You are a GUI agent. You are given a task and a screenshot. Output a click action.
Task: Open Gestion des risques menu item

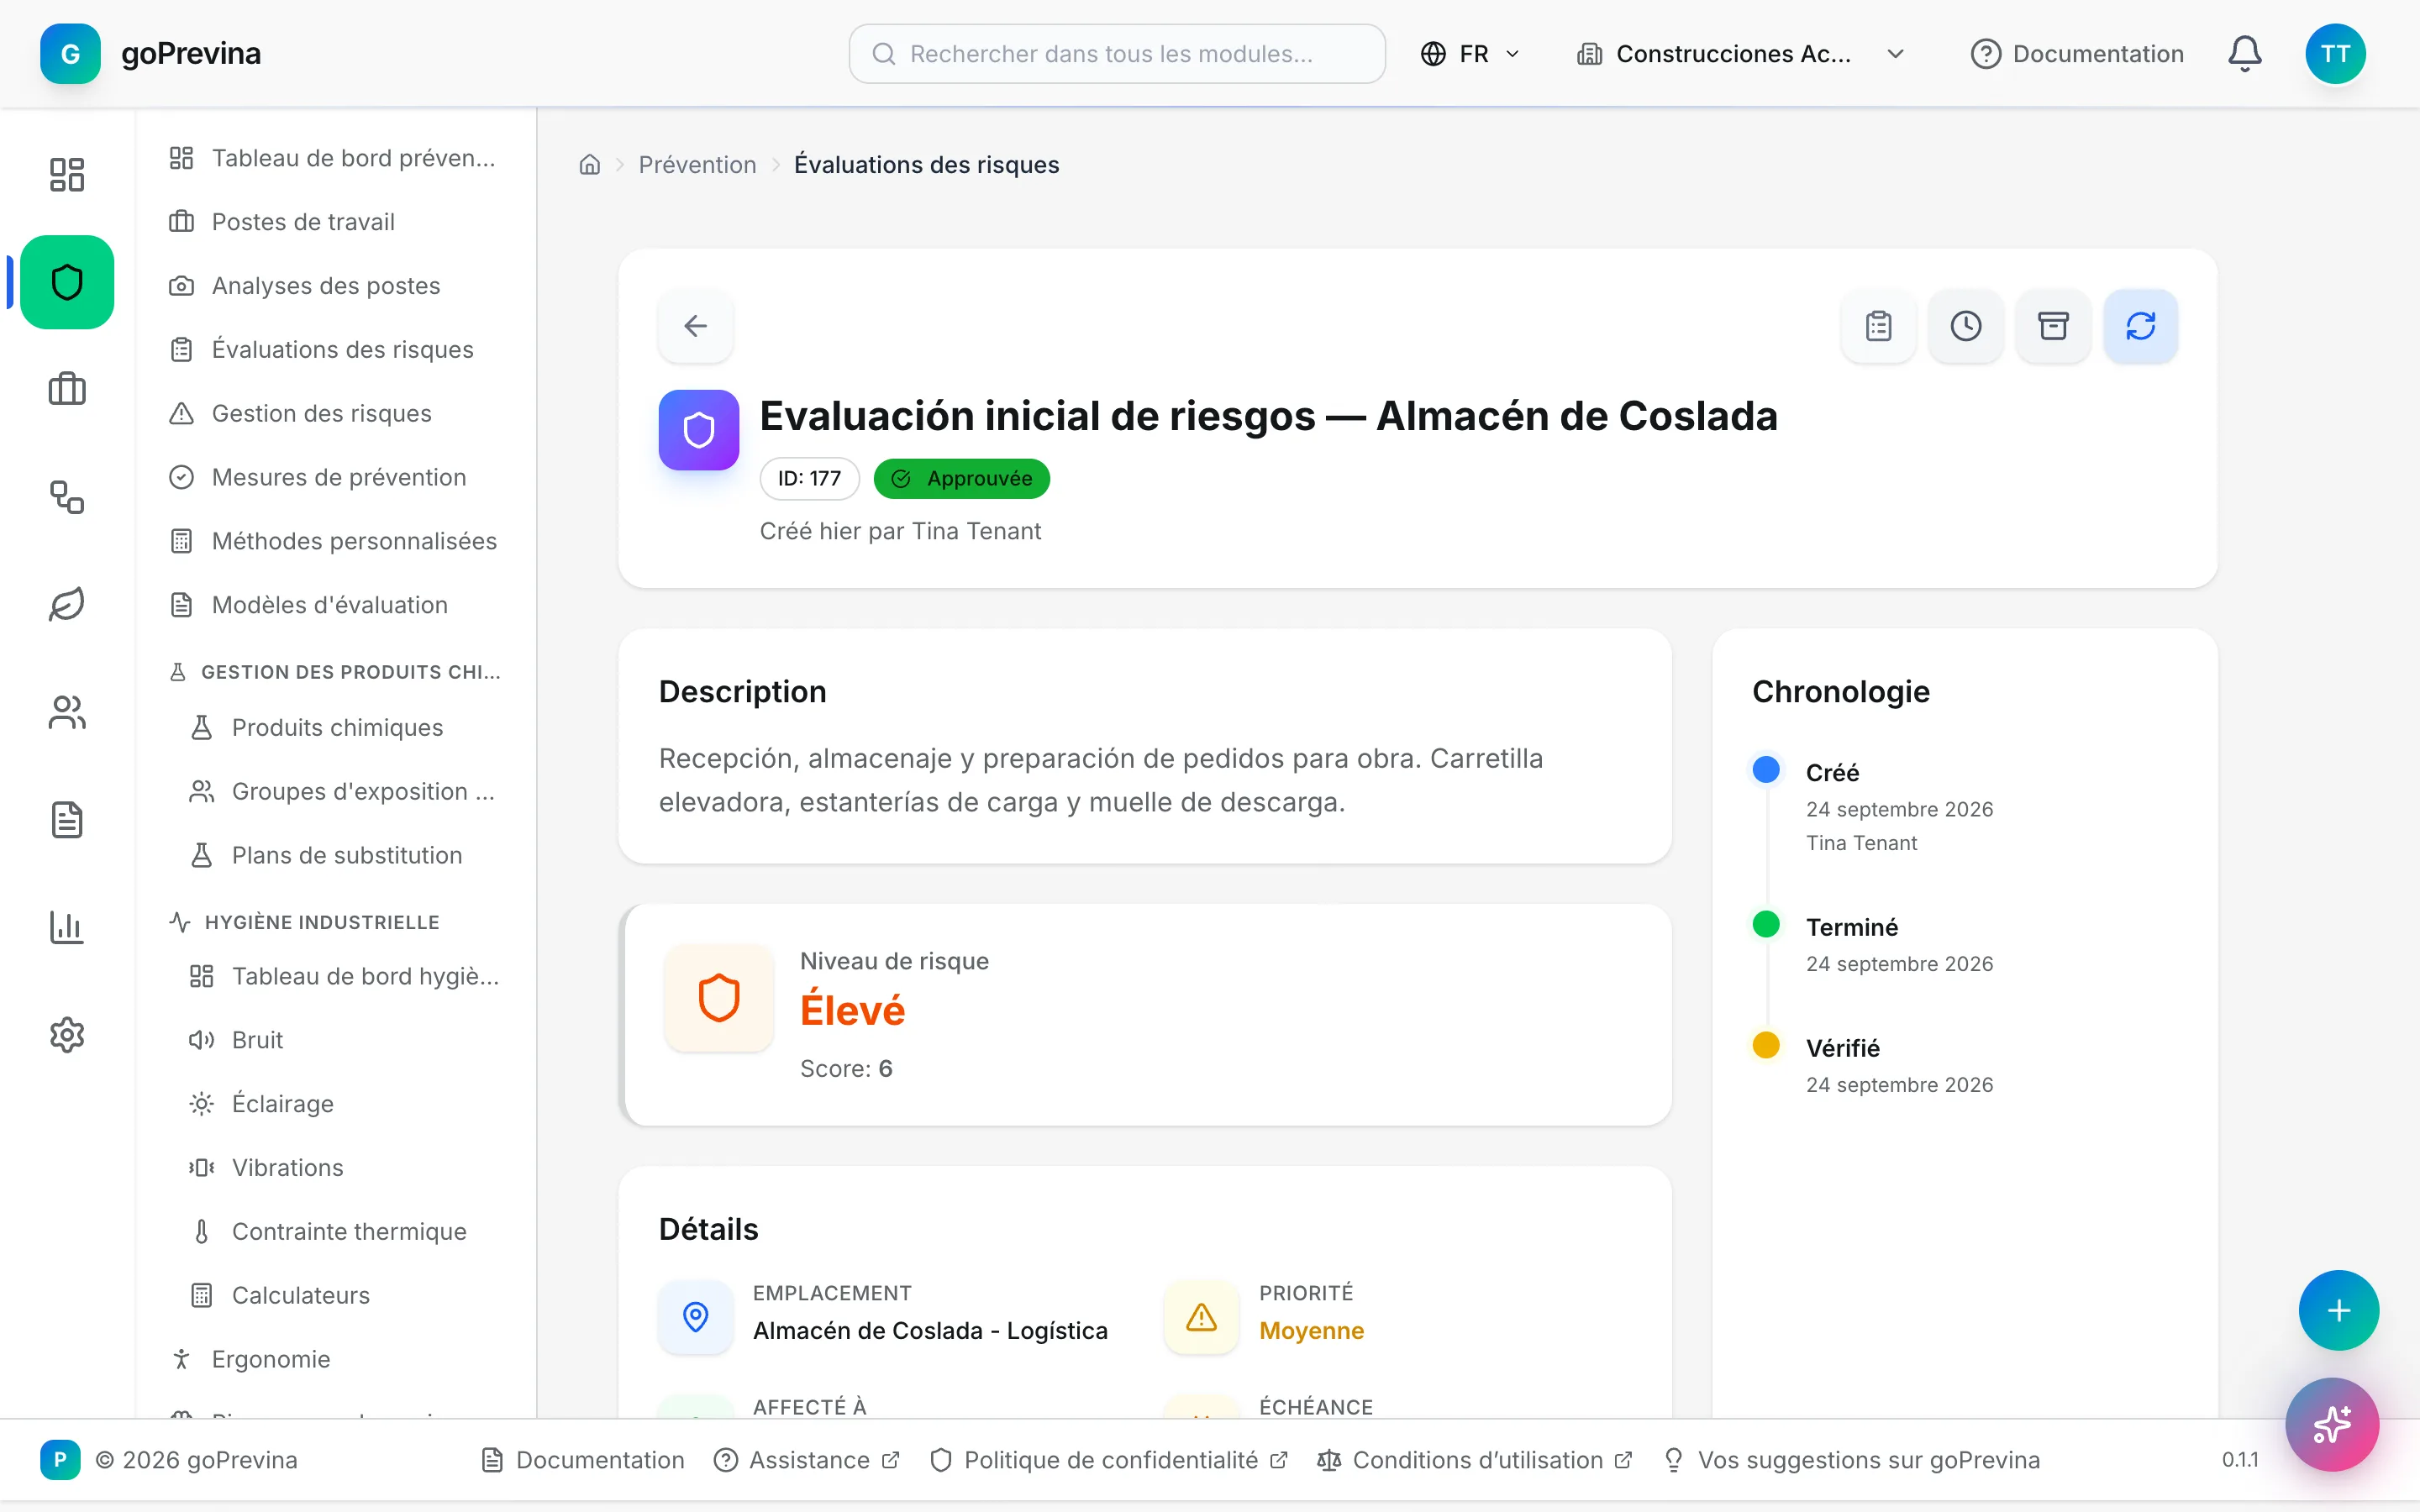coord(336,413)
